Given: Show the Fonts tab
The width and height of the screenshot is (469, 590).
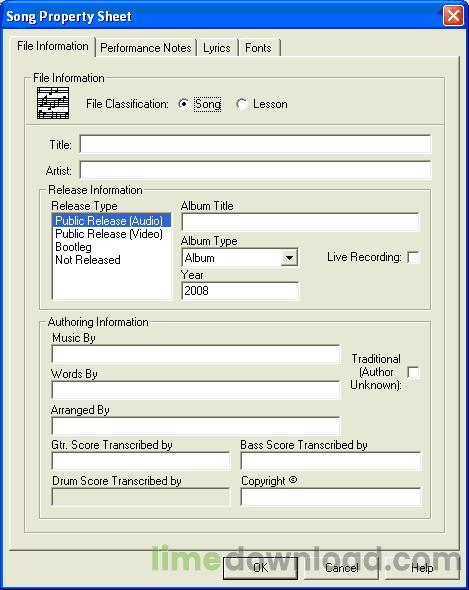Looking at the screenshot, I should point(258,48).
